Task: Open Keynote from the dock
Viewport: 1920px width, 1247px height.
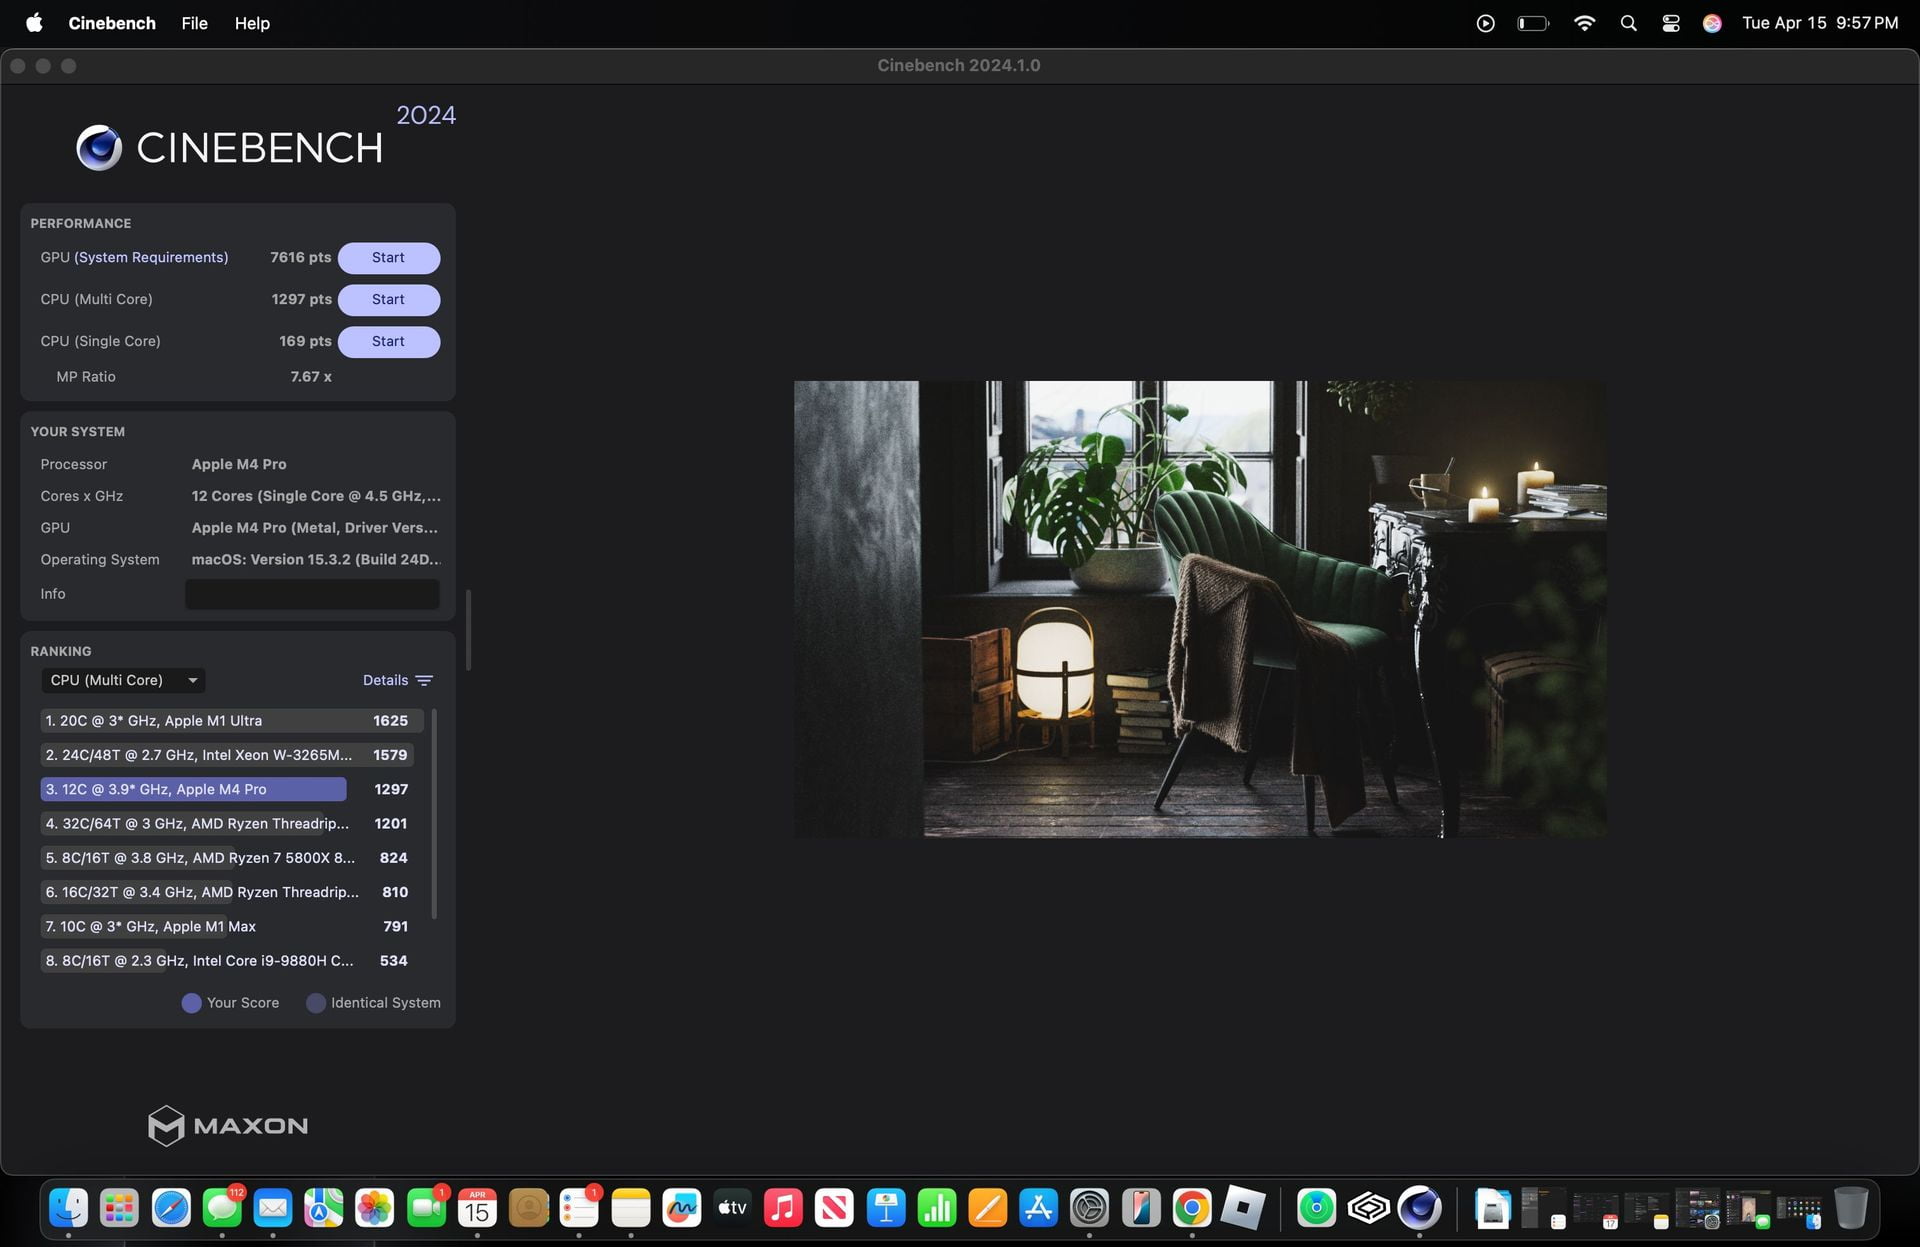Action: tap(886, 1208)
